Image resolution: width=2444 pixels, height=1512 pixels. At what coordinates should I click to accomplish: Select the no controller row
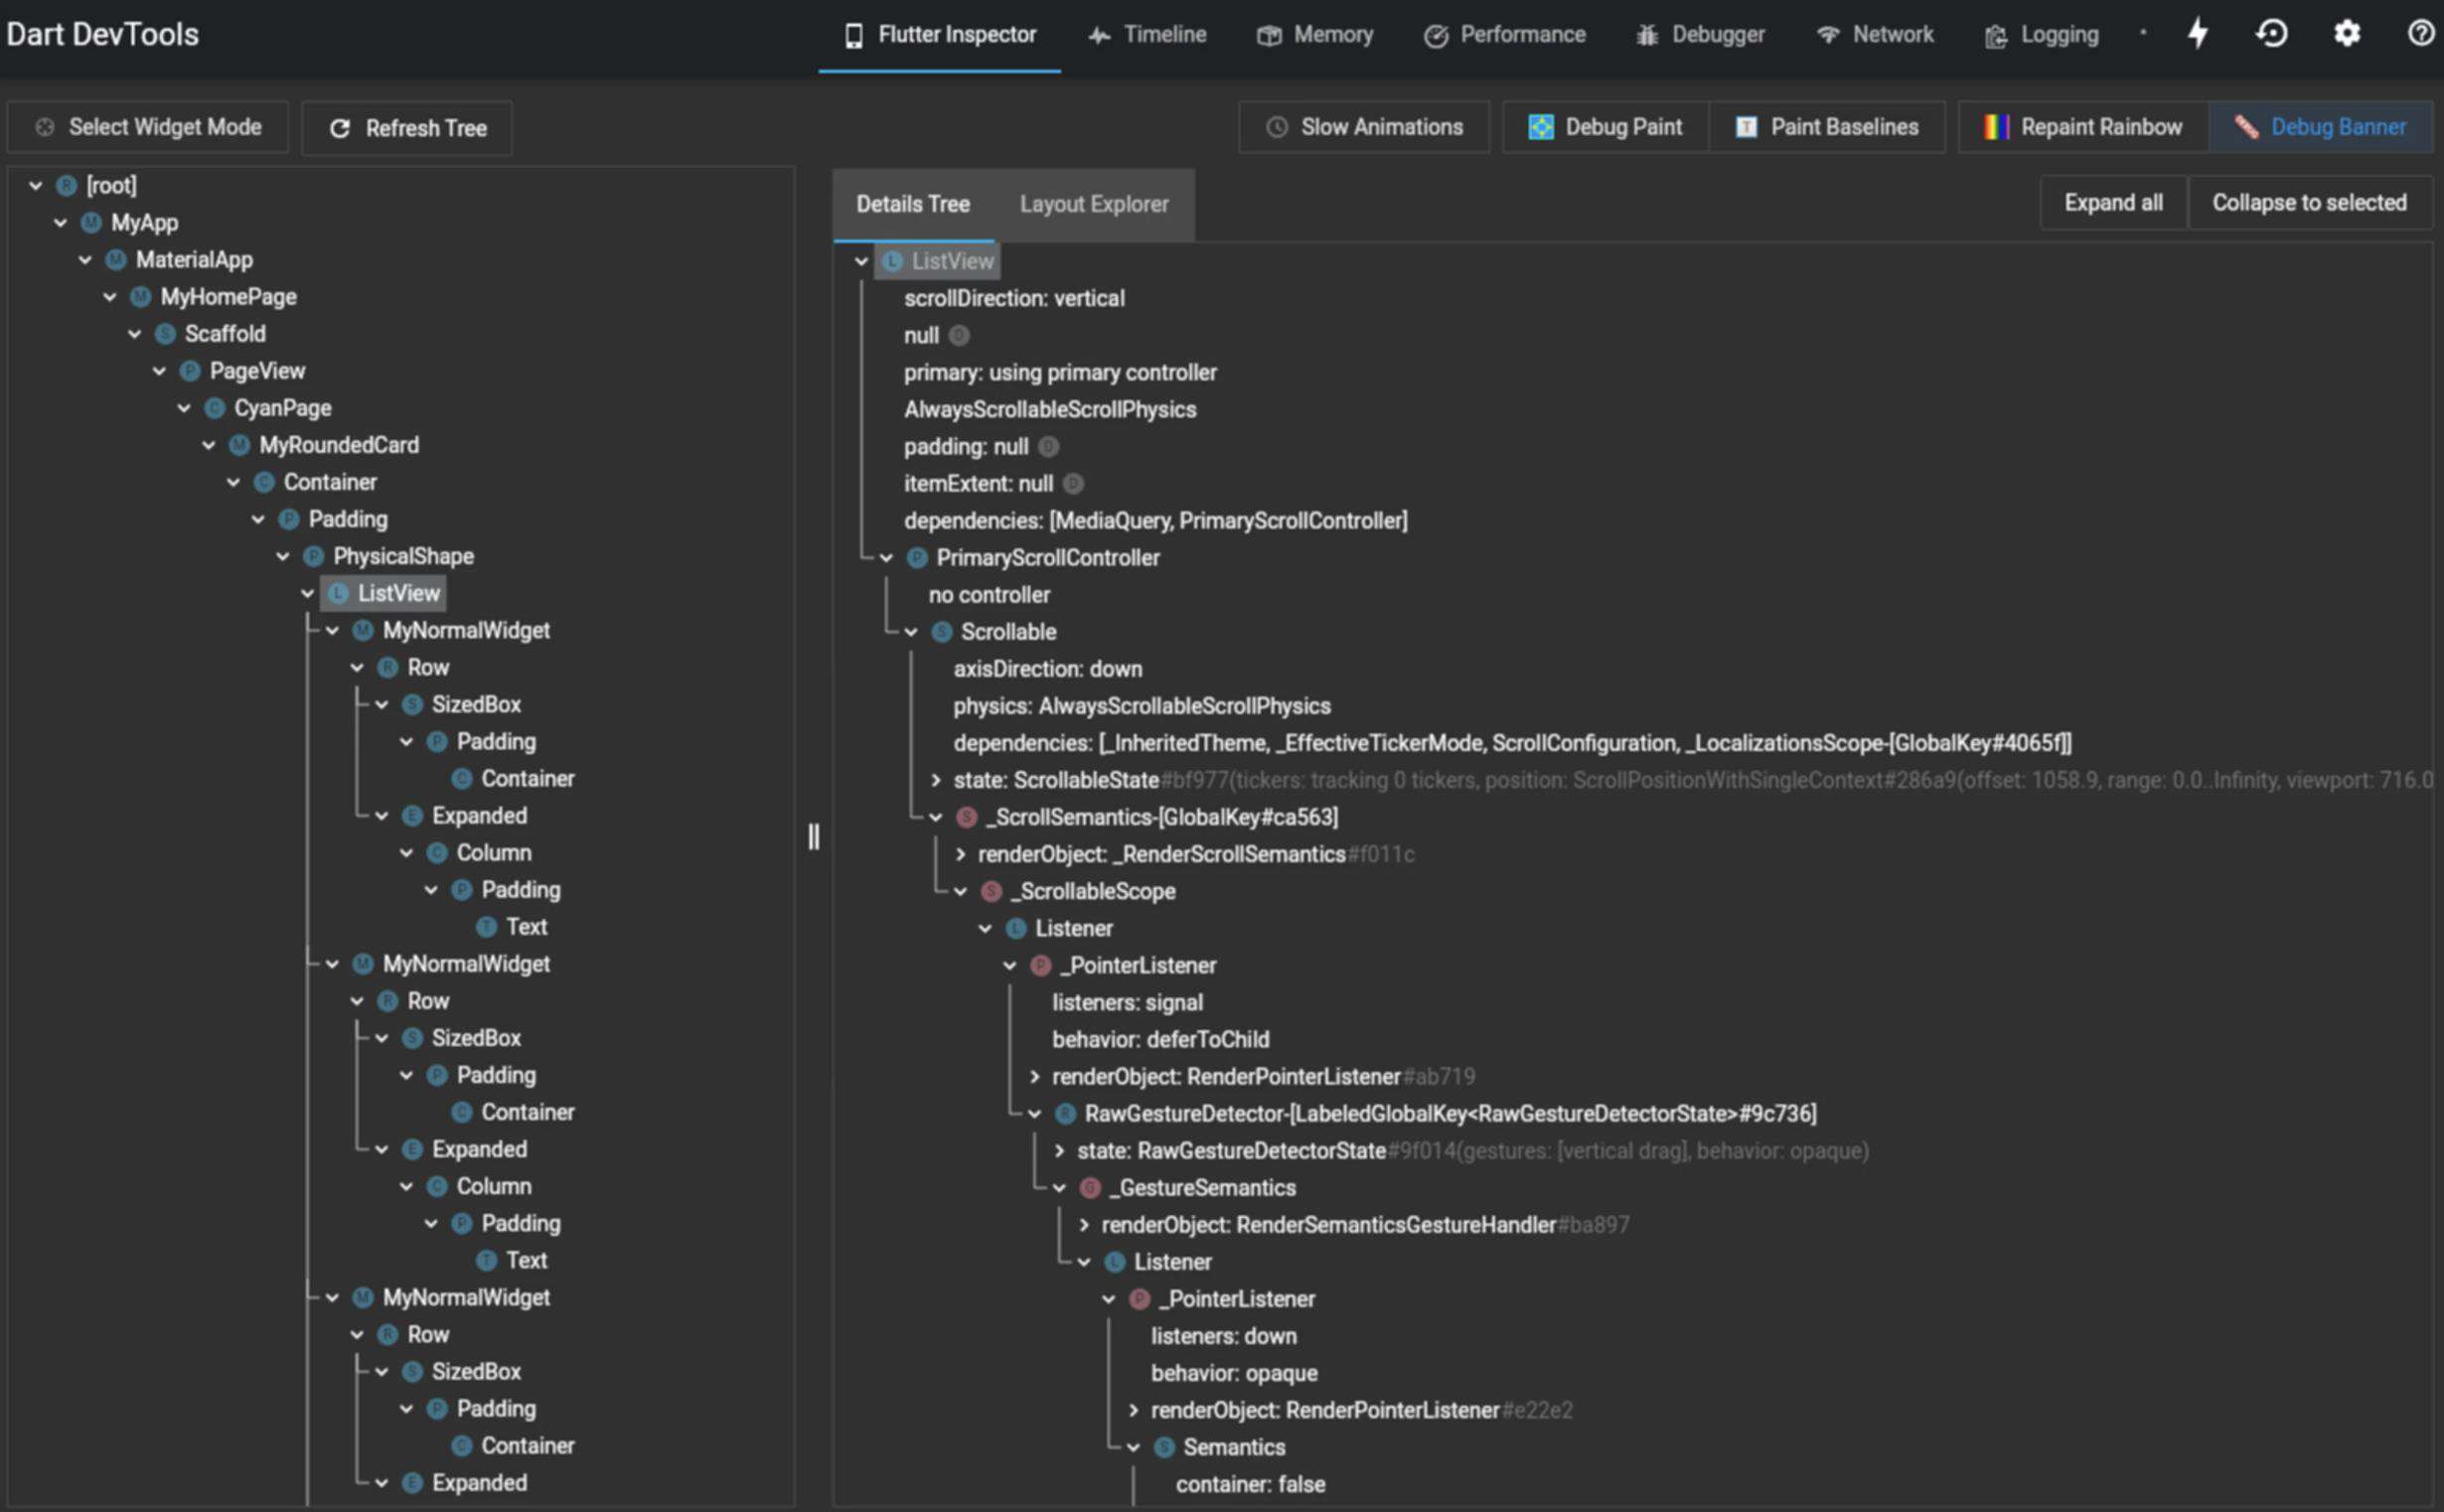[989, 594]
